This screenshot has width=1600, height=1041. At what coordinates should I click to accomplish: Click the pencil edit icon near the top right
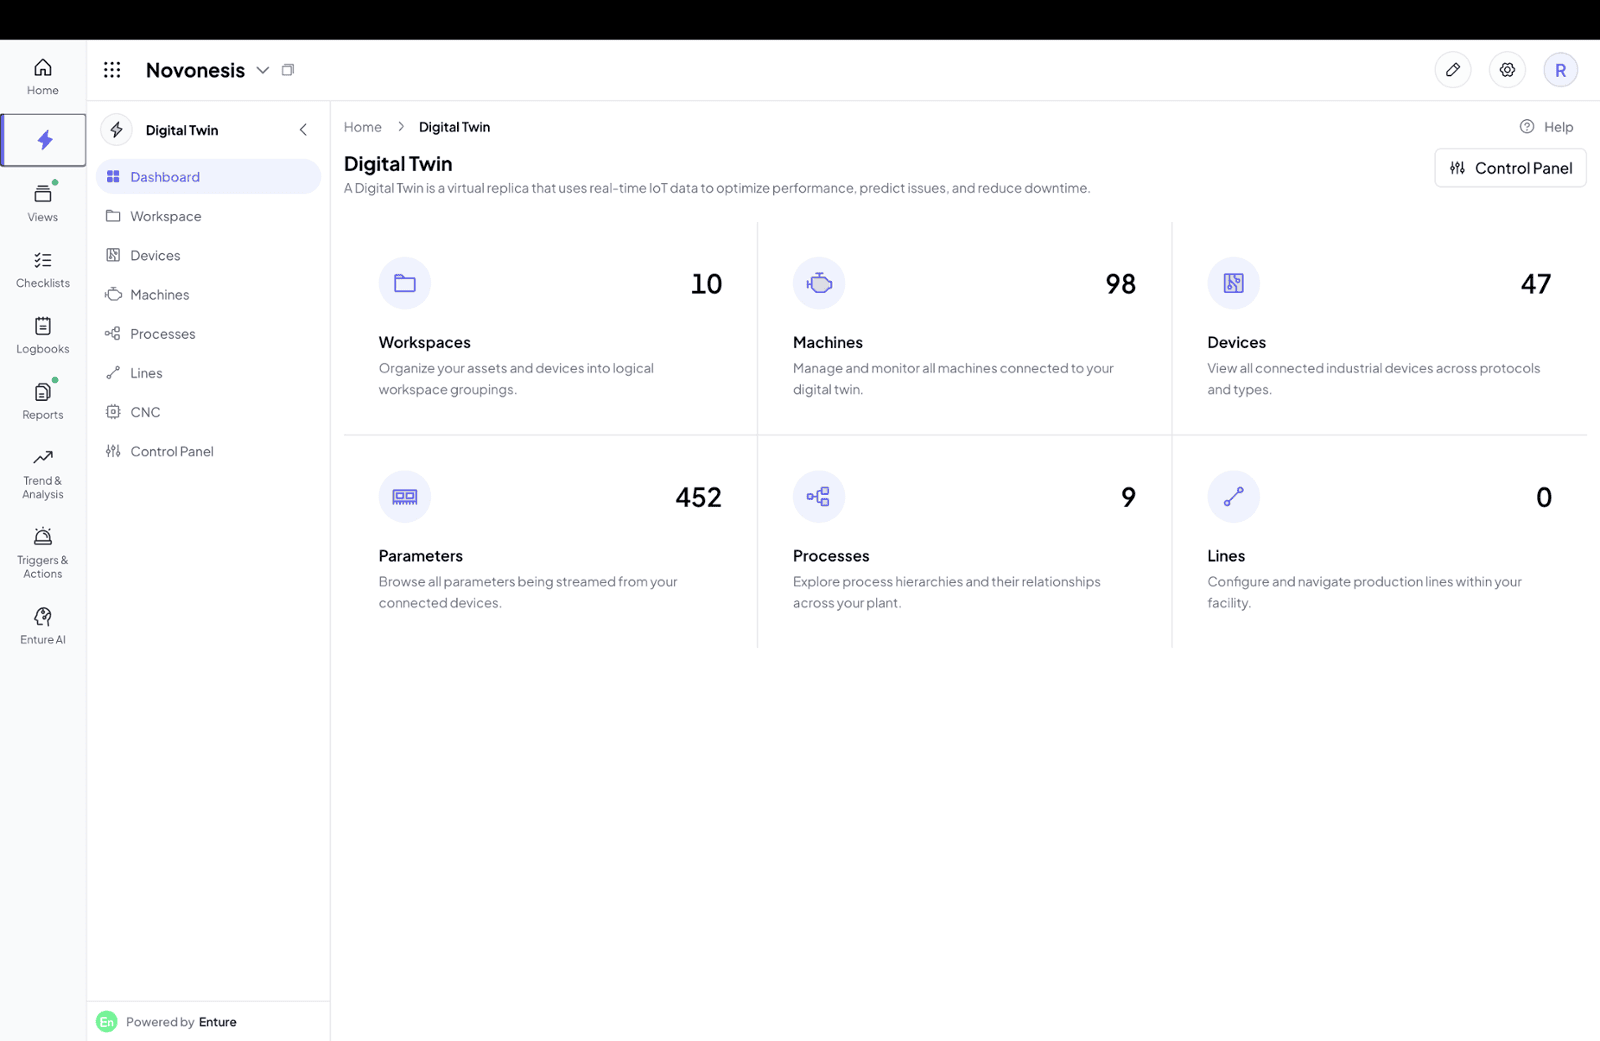click(x=1453, y=70)
